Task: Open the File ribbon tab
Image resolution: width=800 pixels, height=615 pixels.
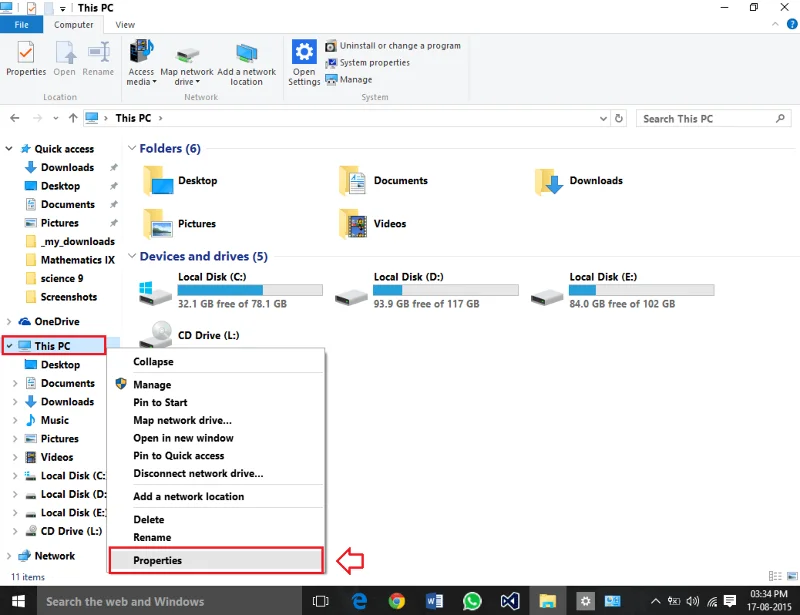Action: point(21,24)
